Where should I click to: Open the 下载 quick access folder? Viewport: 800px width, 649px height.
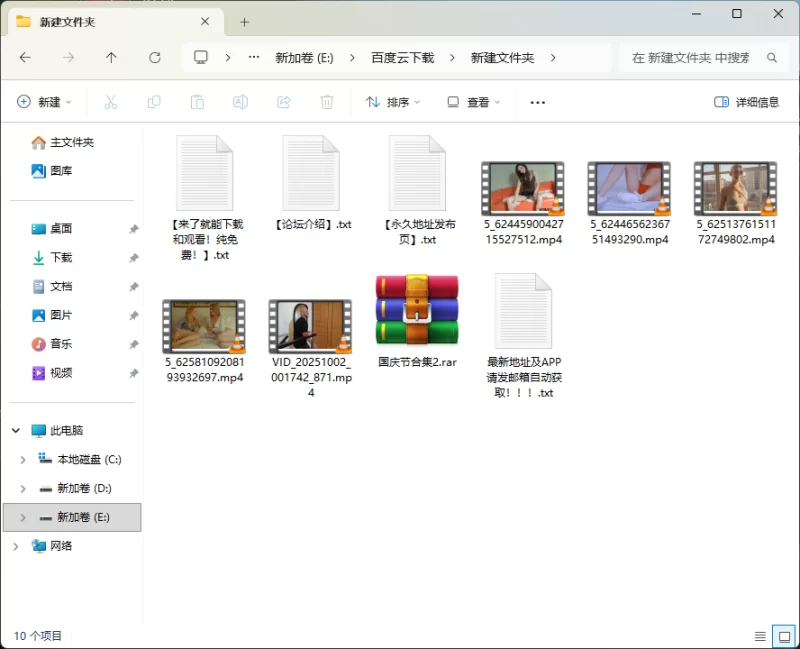pos(61,258)
